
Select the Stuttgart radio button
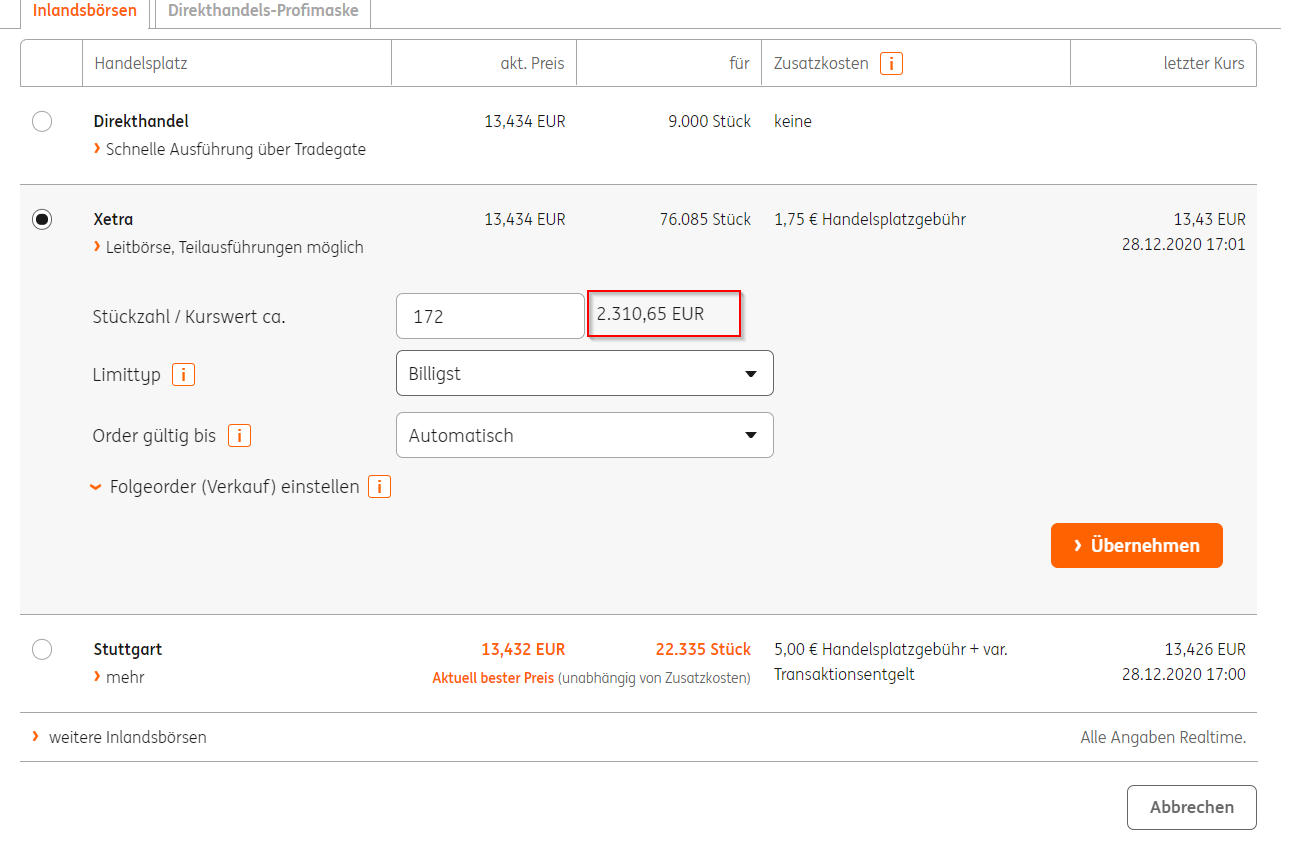[42, 650]
